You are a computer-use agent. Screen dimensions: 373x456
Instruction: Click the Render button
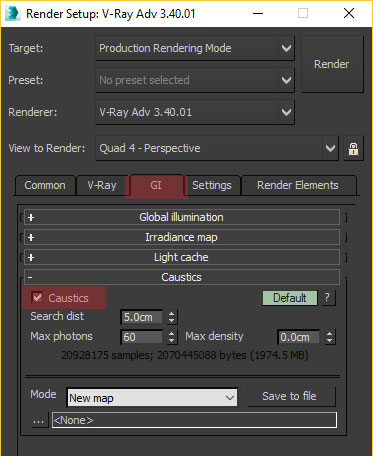(332, 64)
